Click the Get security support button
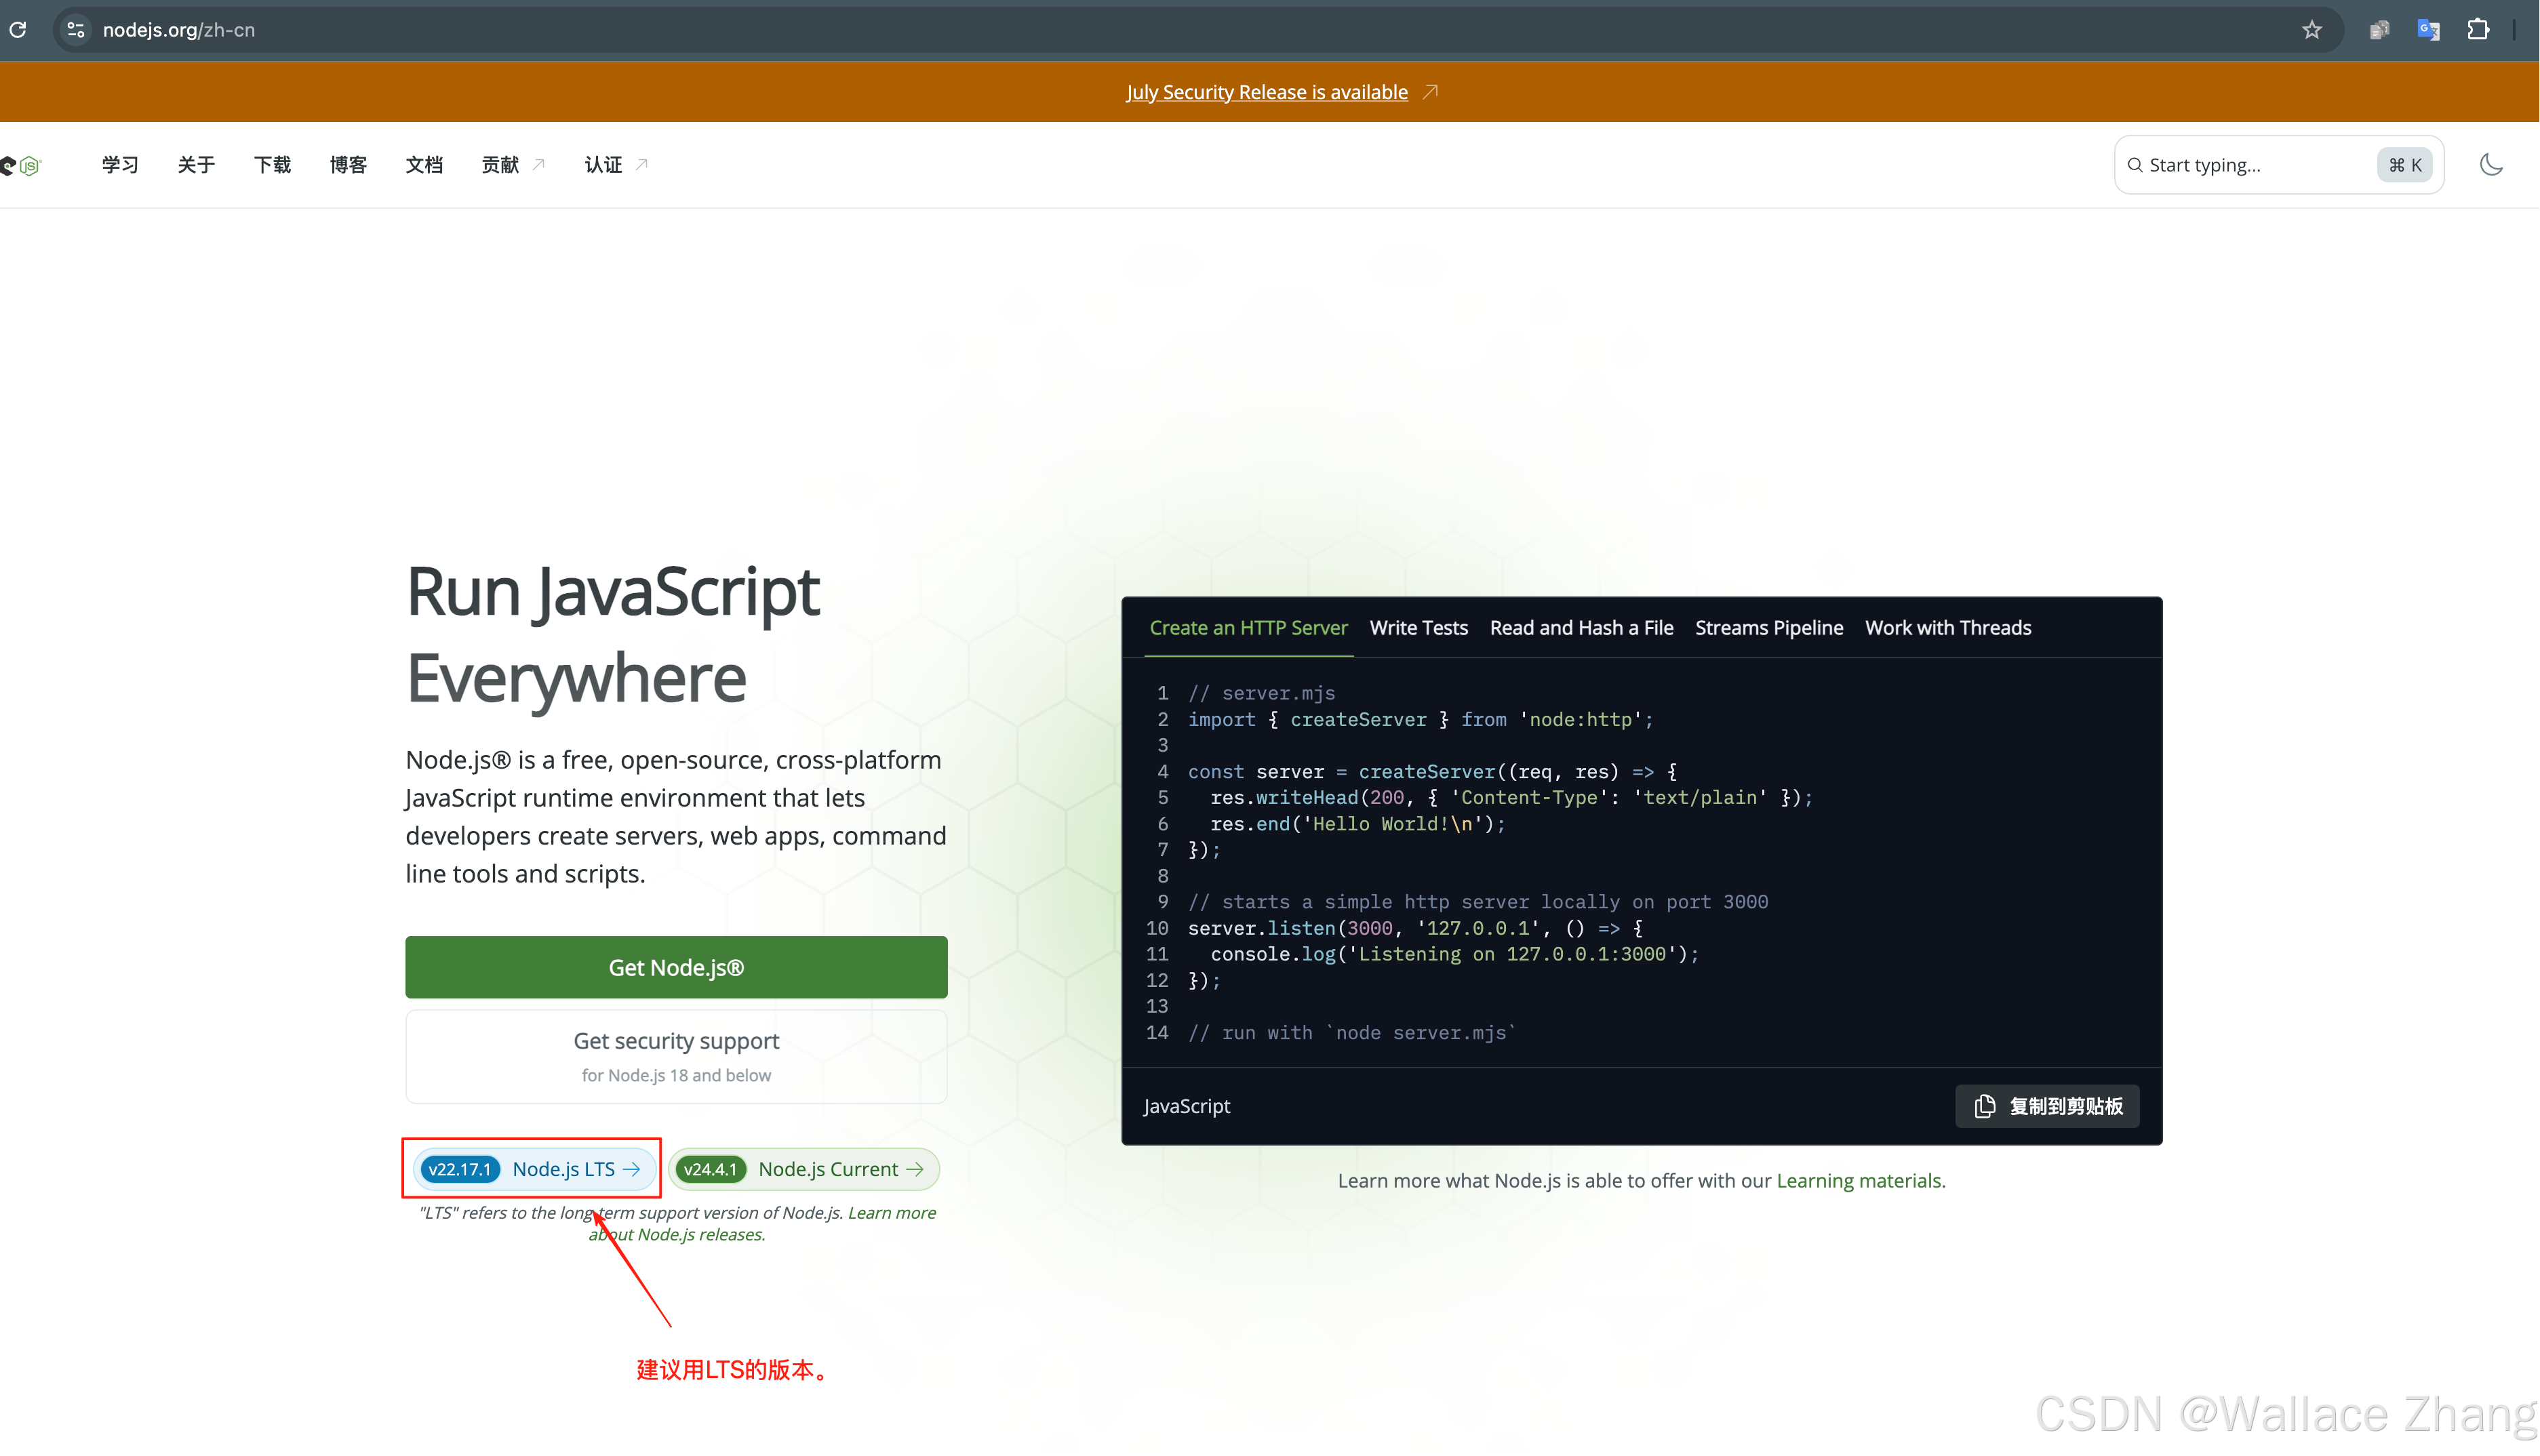This screenshot has width=2540, height=1456. [676, 1056]
